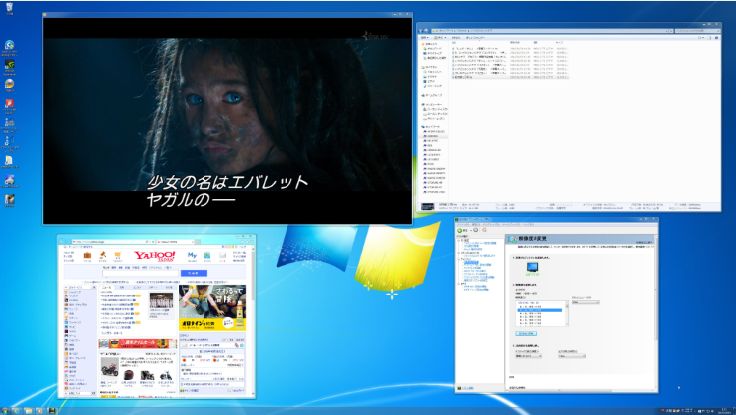Click the blue 検索 button on Yahoo page
This screenshot has width=736, height=415.
194,273
